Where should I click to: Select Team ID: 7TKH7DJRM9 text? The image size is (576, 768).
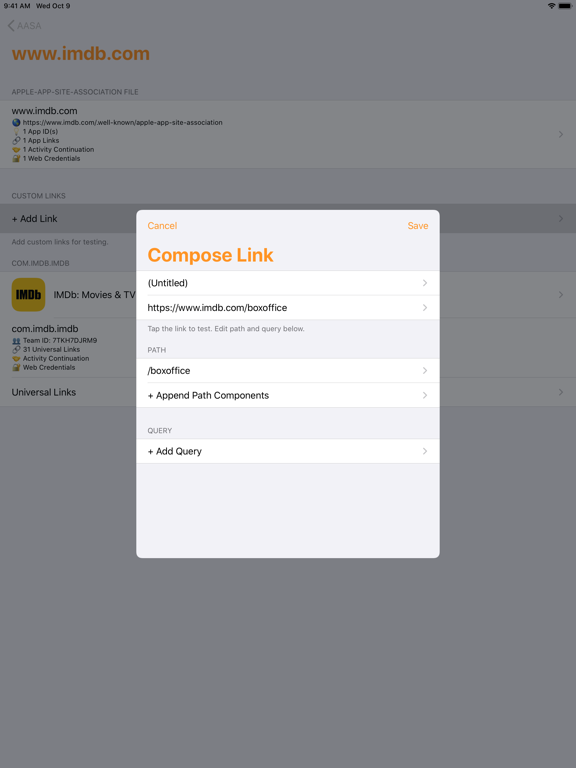tap(60, 340)
